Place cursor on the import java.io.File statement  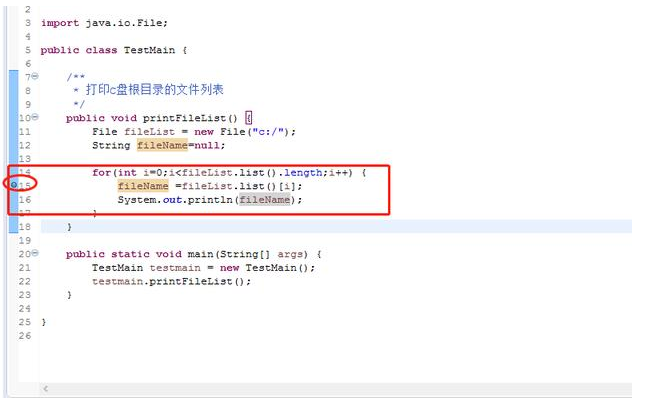104,22
